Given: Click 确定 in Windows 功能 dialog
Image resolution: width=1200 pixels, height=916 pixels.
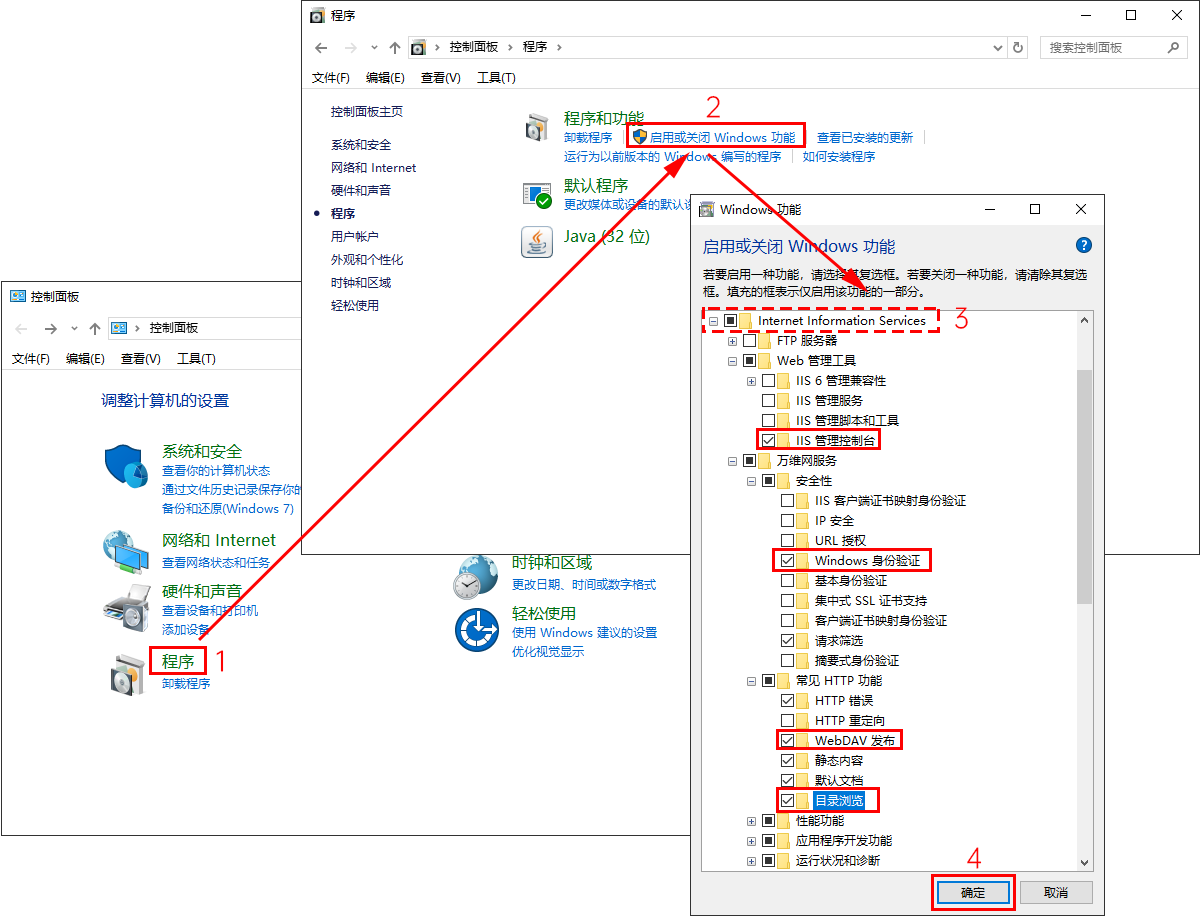Looking at the screenshot, I should (x=973, y=893).
